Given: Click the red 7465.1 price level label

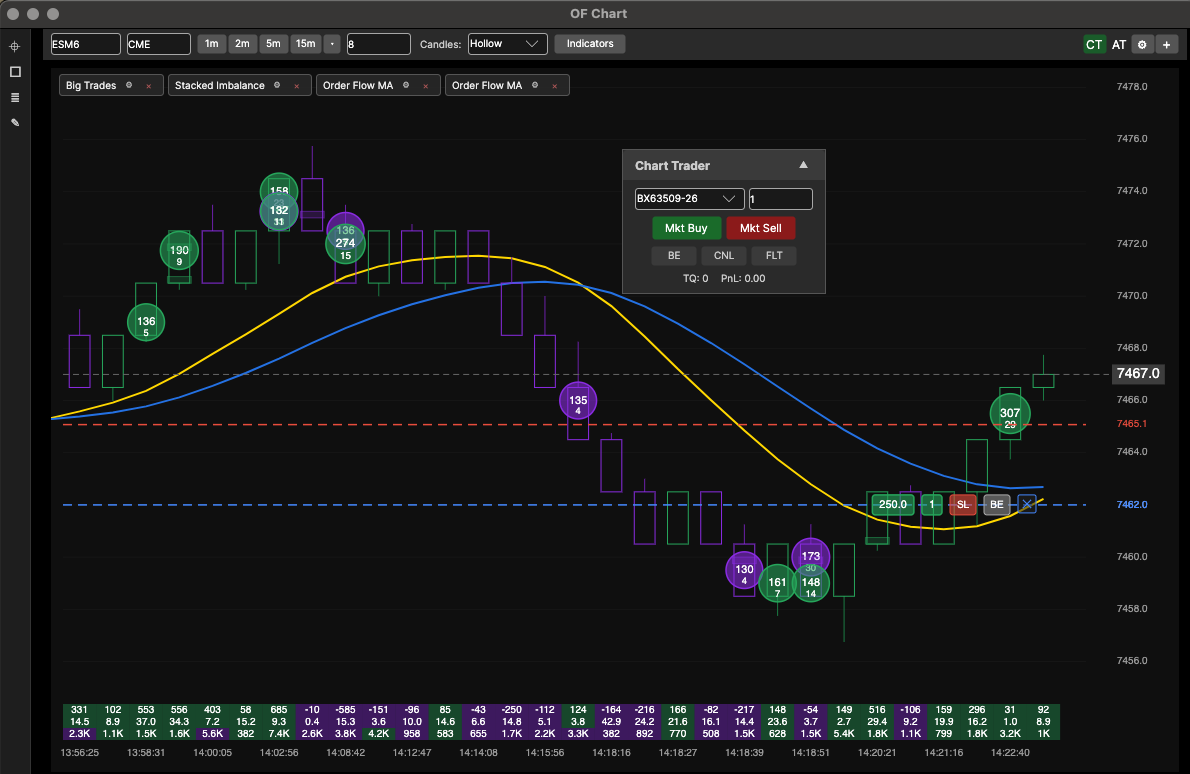Looking at the screenshot, I should 1132,423.
